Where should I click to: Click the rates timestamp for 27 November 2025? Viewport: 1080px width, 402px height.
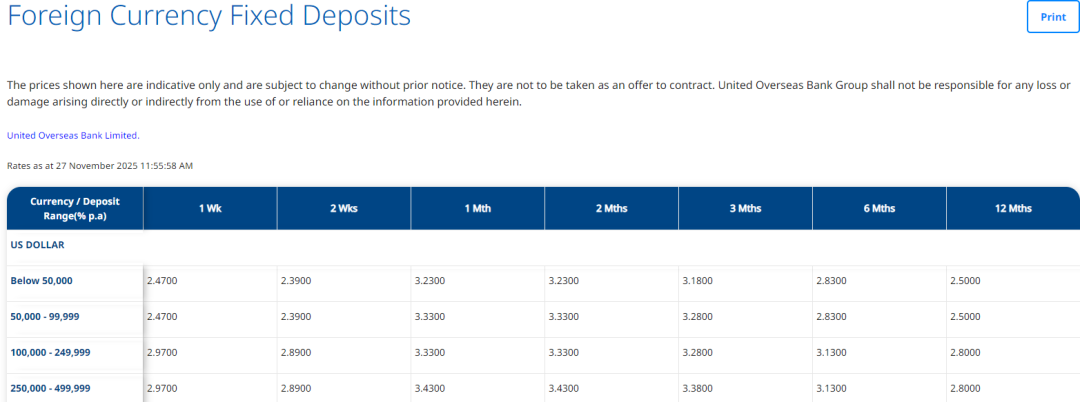click(x=100, y=165)
